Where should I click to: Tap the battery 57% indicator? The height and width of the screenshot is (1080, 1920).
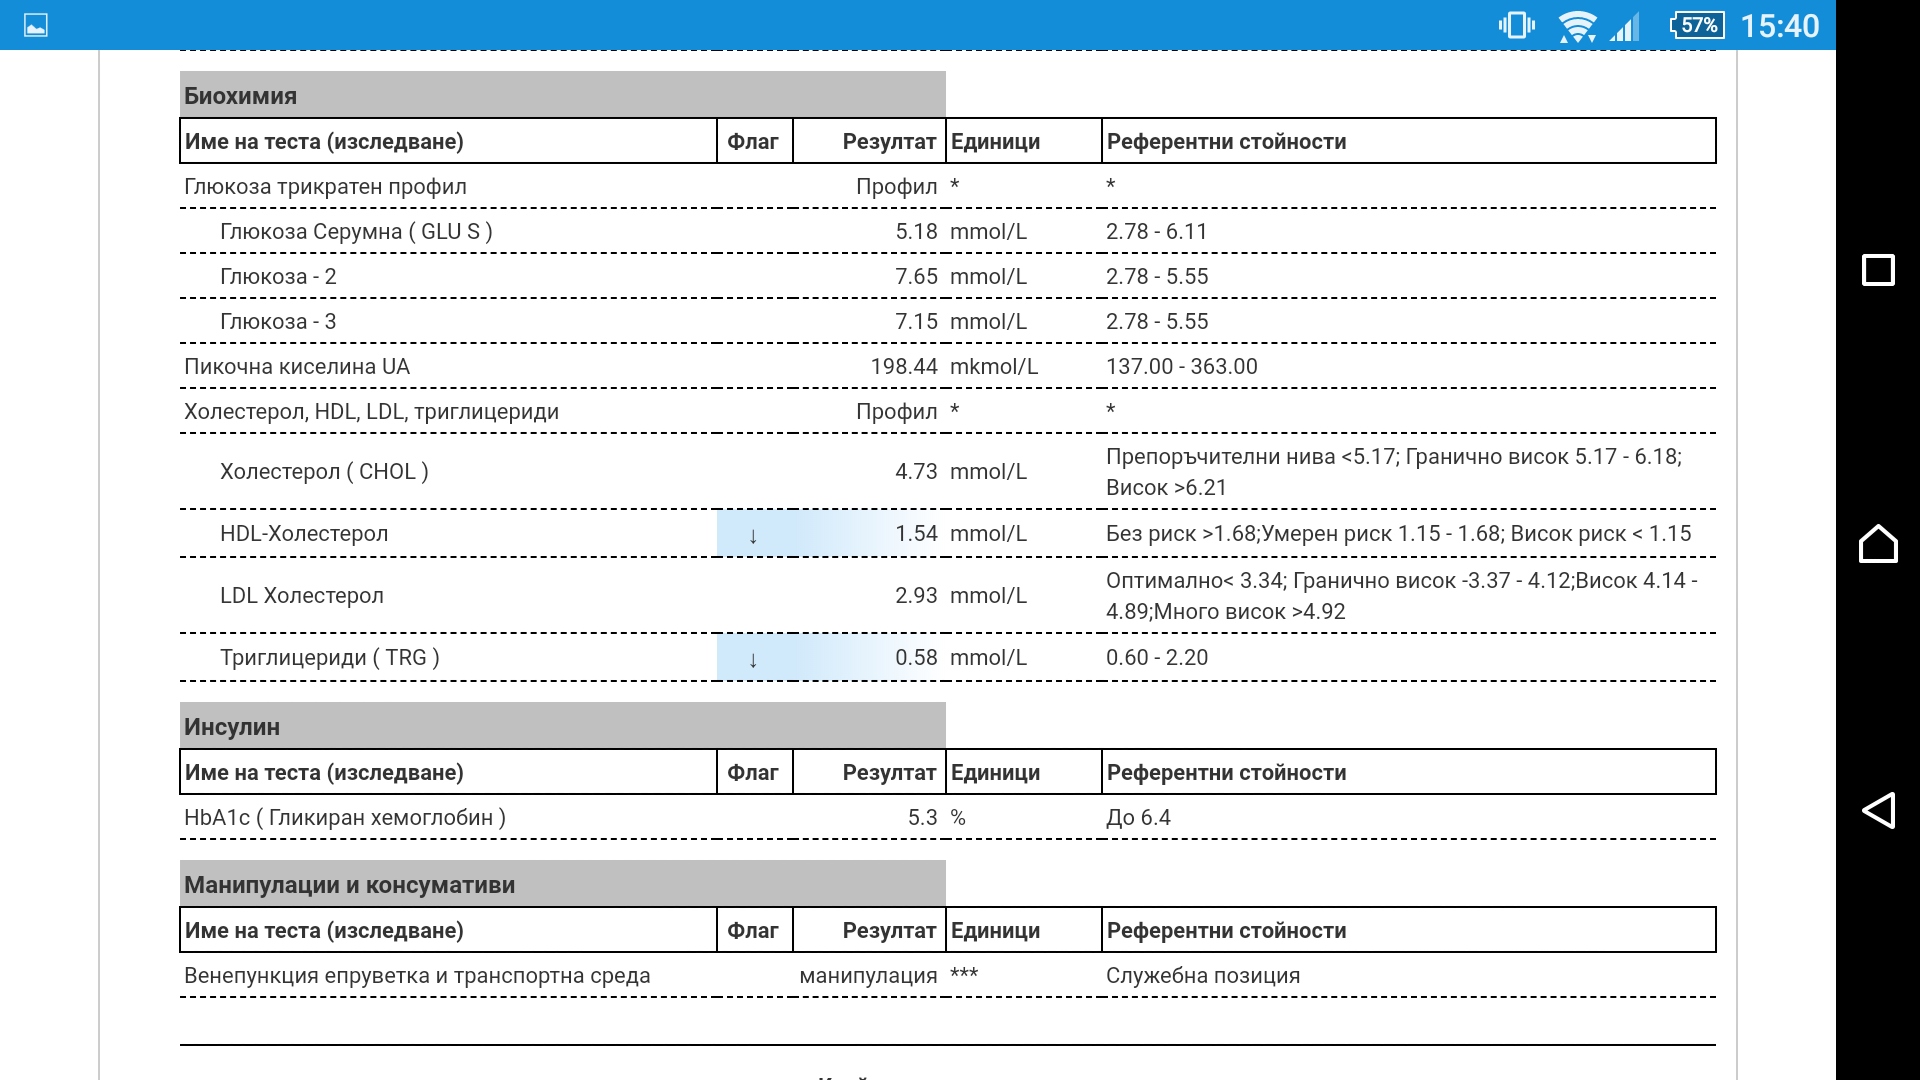(x=1697, y=26)
